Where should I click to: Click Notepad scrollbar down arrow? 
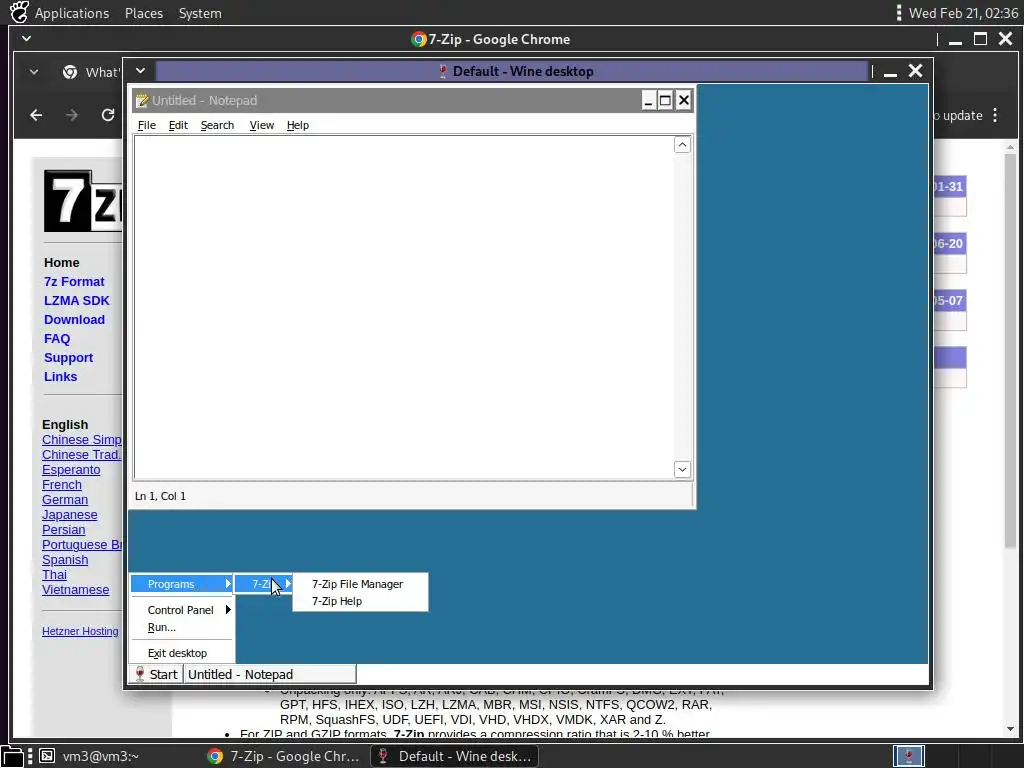[682, 469]
